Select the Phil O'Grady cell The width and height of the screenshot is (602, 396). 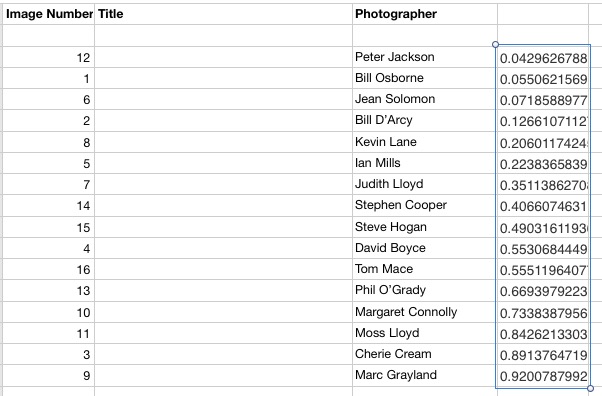point(425,290)
